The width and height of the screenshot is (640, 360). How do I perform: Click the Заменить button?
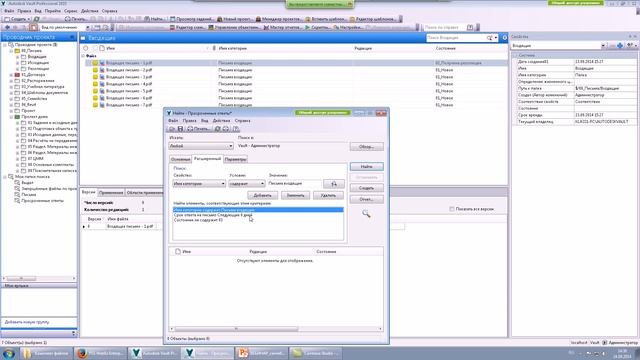[x=295, y=196]
